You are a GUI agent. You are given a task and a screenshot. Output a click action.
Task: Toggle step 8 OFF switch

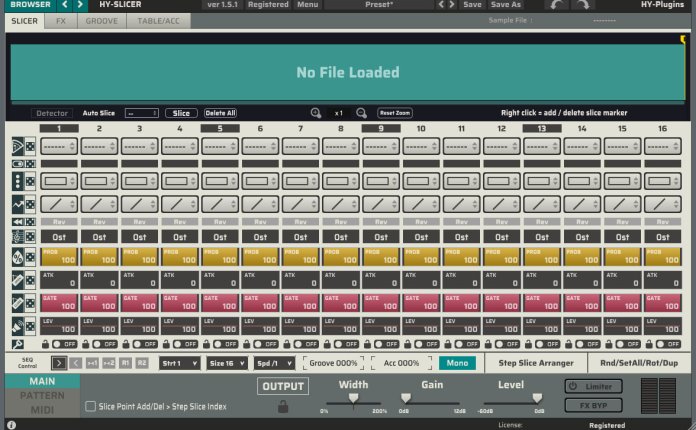point(346,344)
